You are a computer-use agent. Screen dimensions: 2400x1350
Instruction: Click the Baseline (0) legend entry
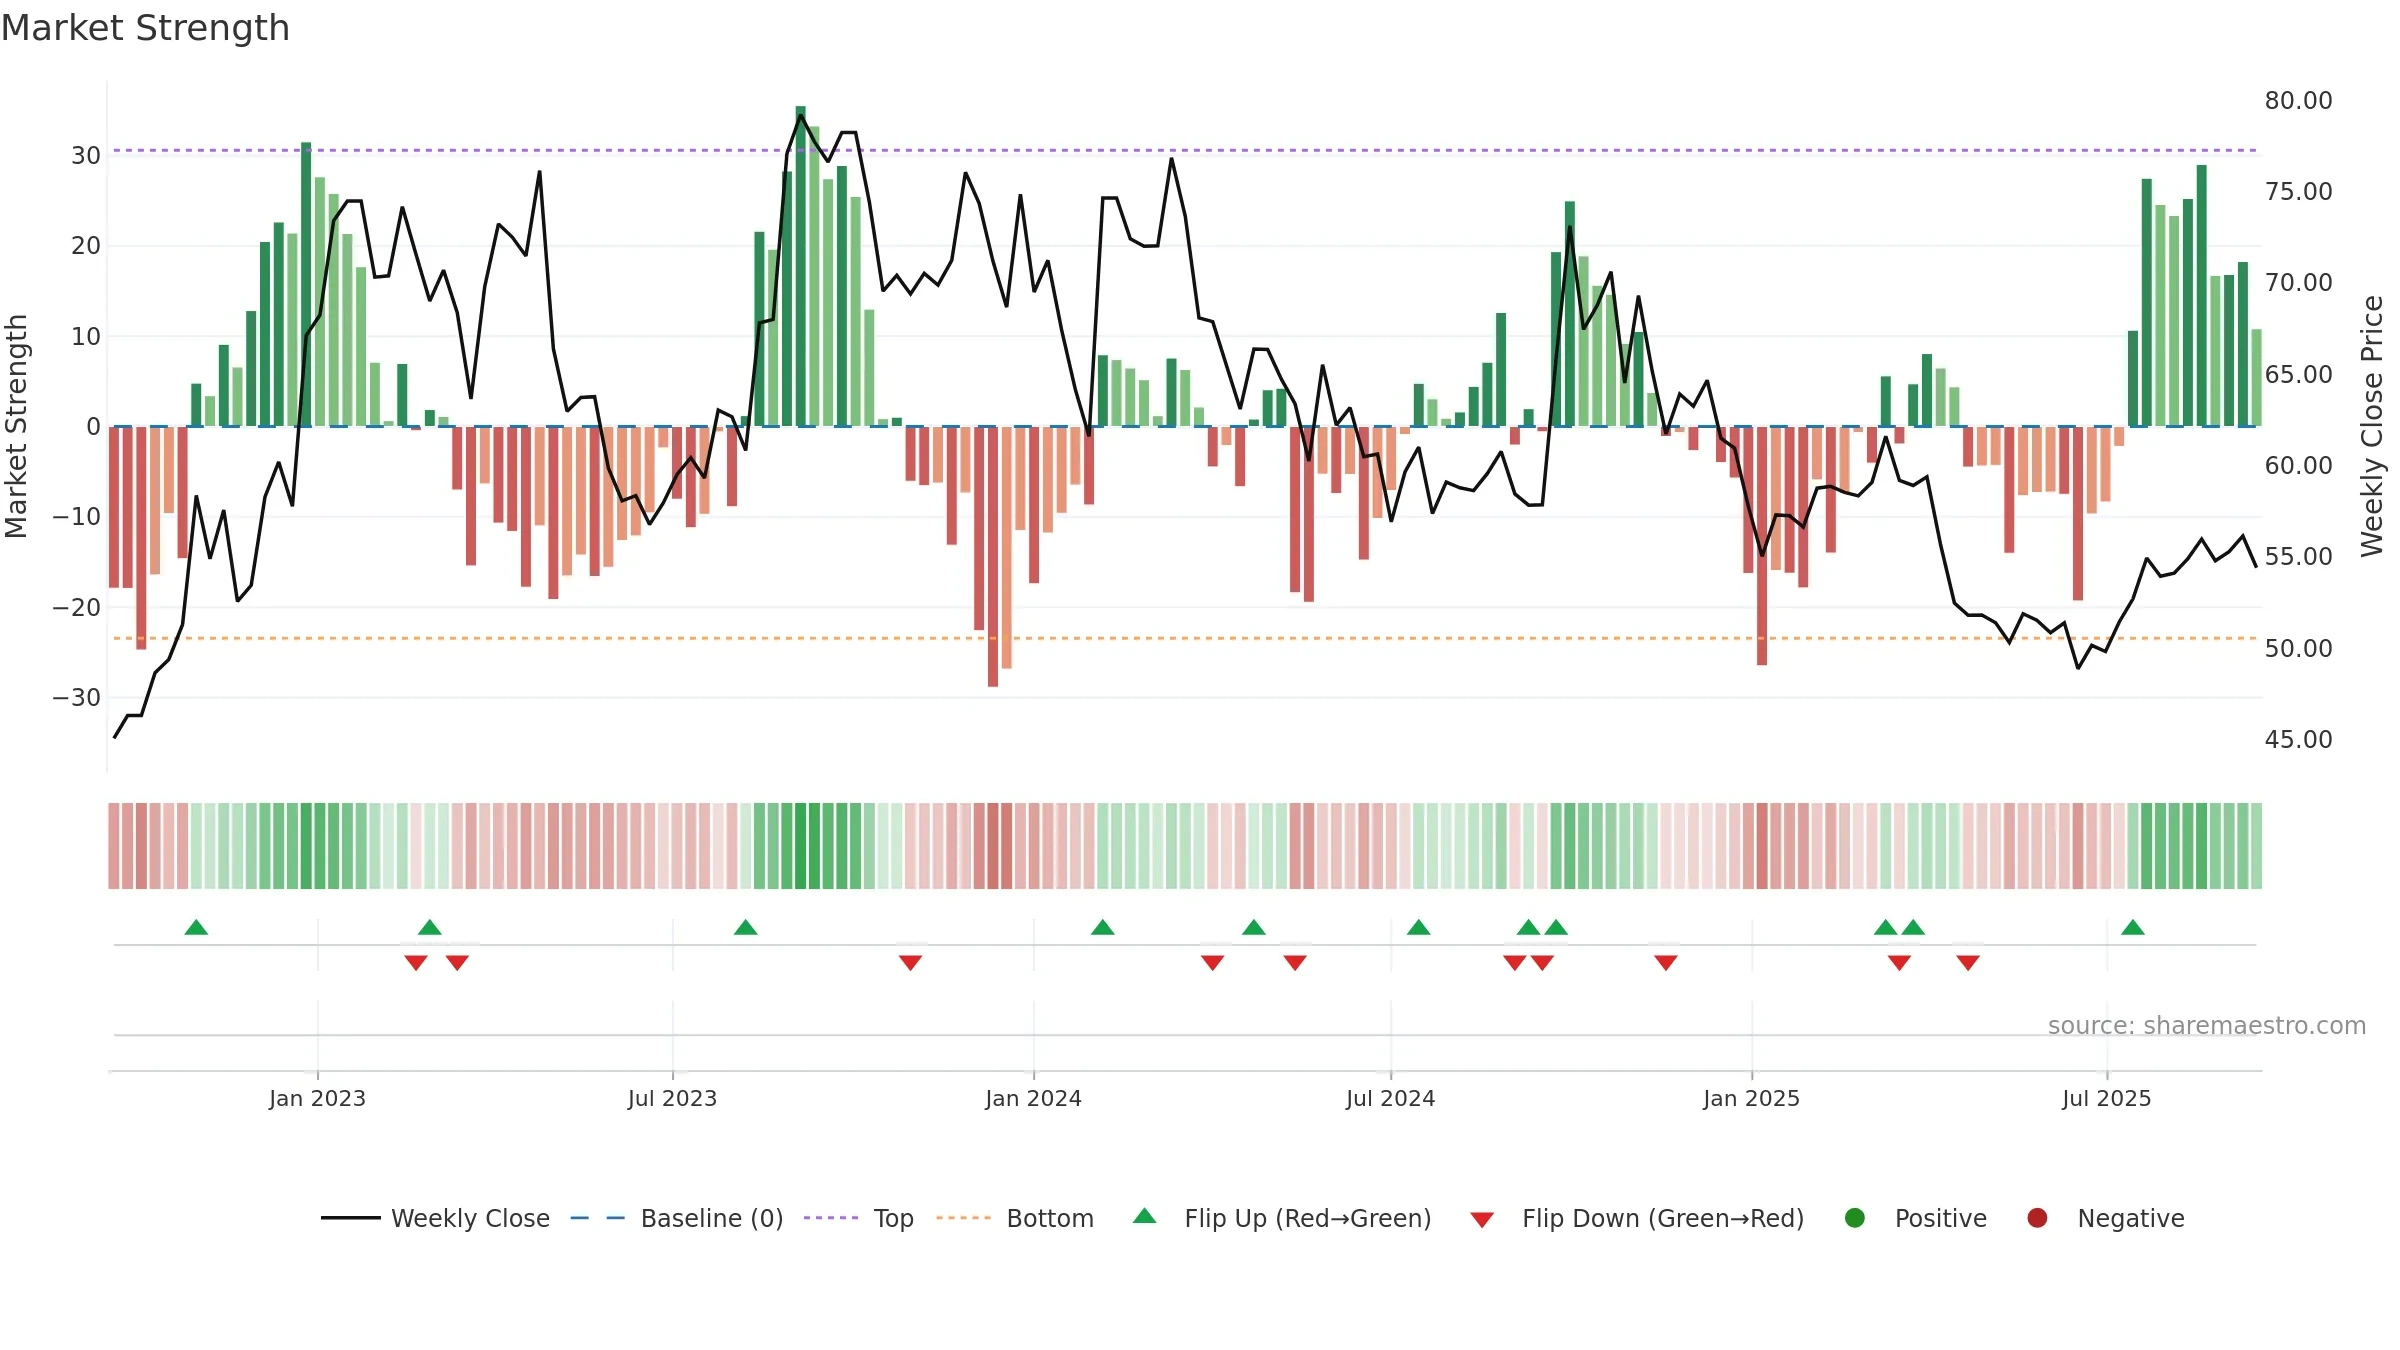coord(677,1218)
